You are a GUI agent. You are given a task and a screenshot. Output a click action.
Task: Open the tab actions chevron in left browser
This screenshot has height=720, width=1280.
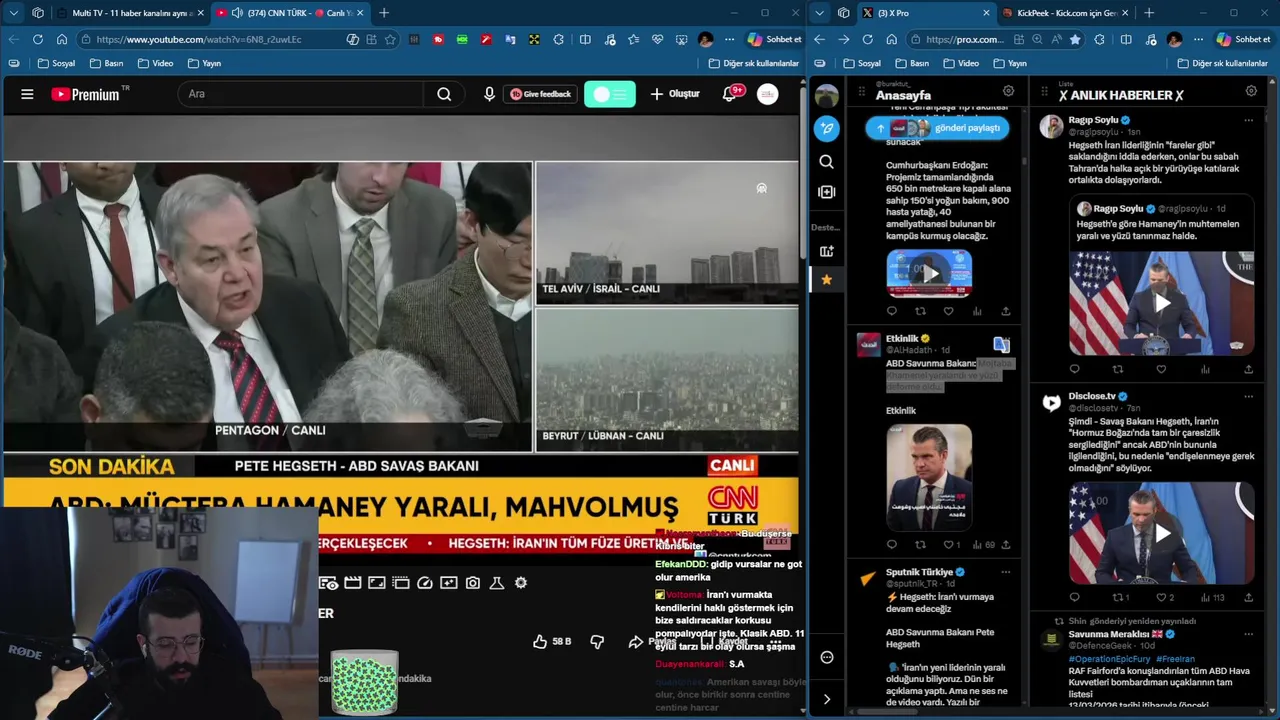(13, 13)
